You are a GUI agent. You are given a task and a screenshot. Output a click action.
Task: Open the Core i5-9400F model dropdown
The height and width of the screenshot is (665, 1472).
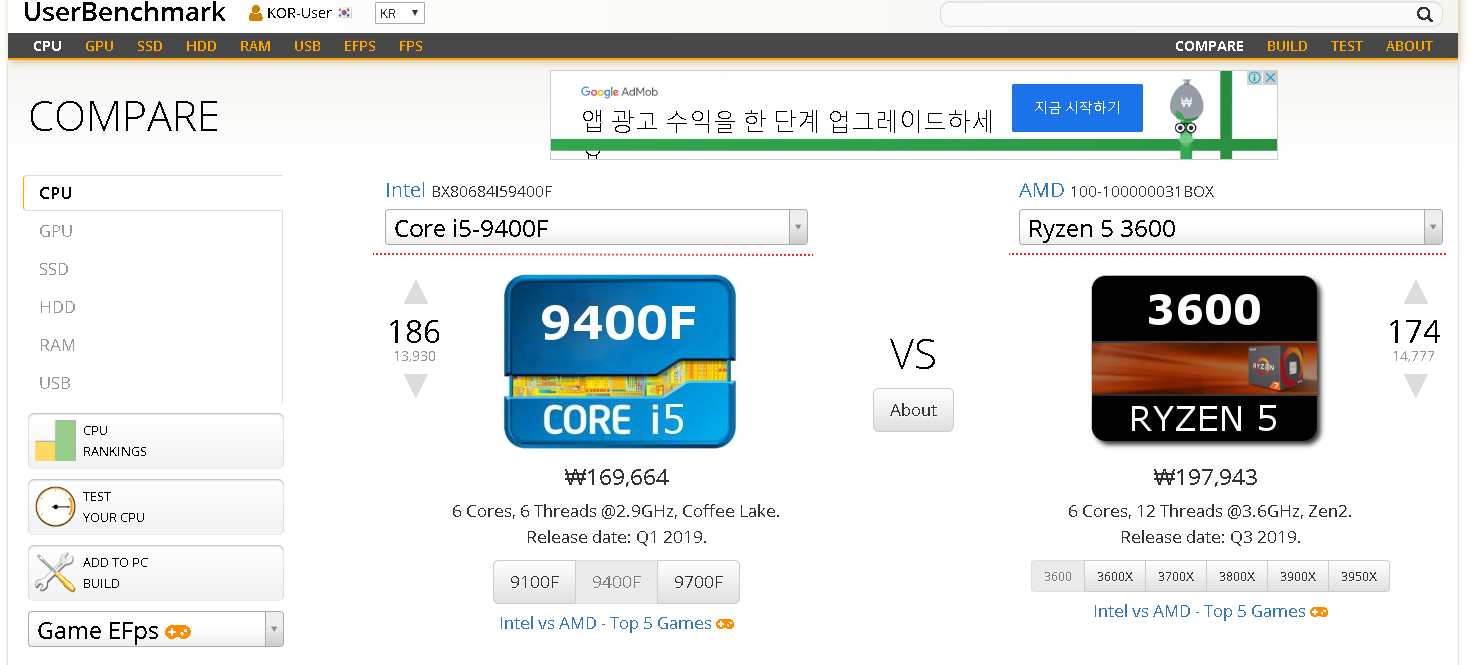(x=596, y=227)
